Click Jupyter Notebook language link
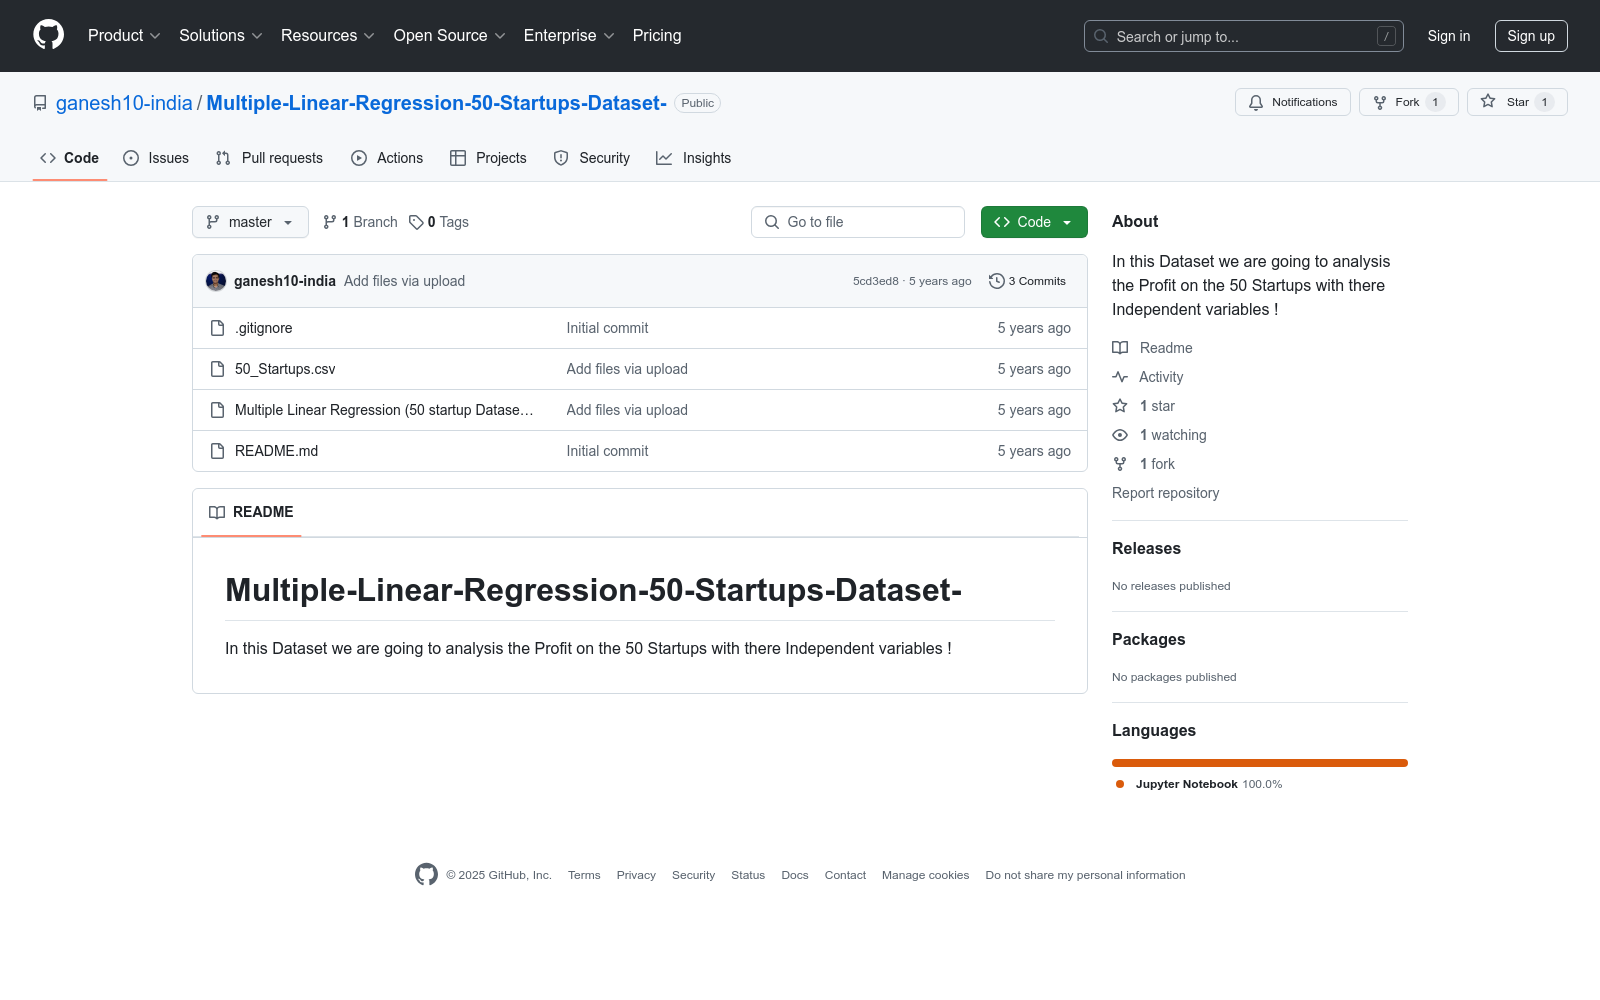 [1199, 784]
